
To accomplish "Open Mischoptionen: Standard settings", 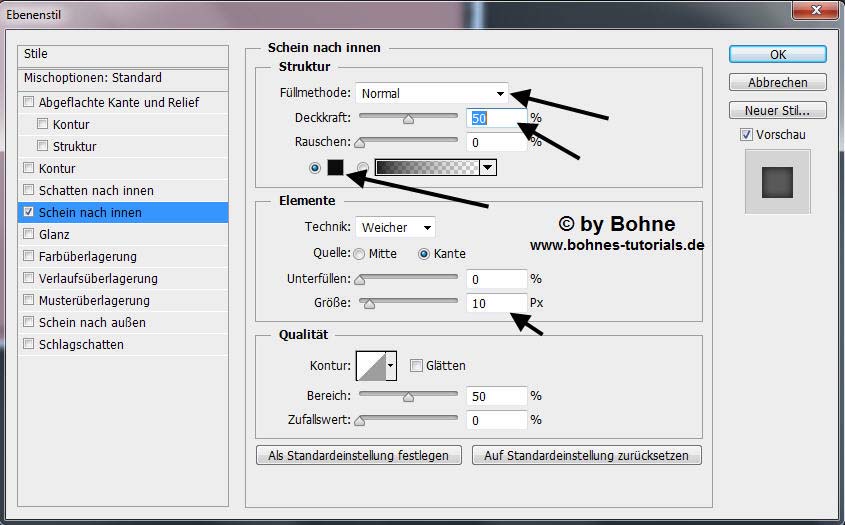I will (93, 78).
